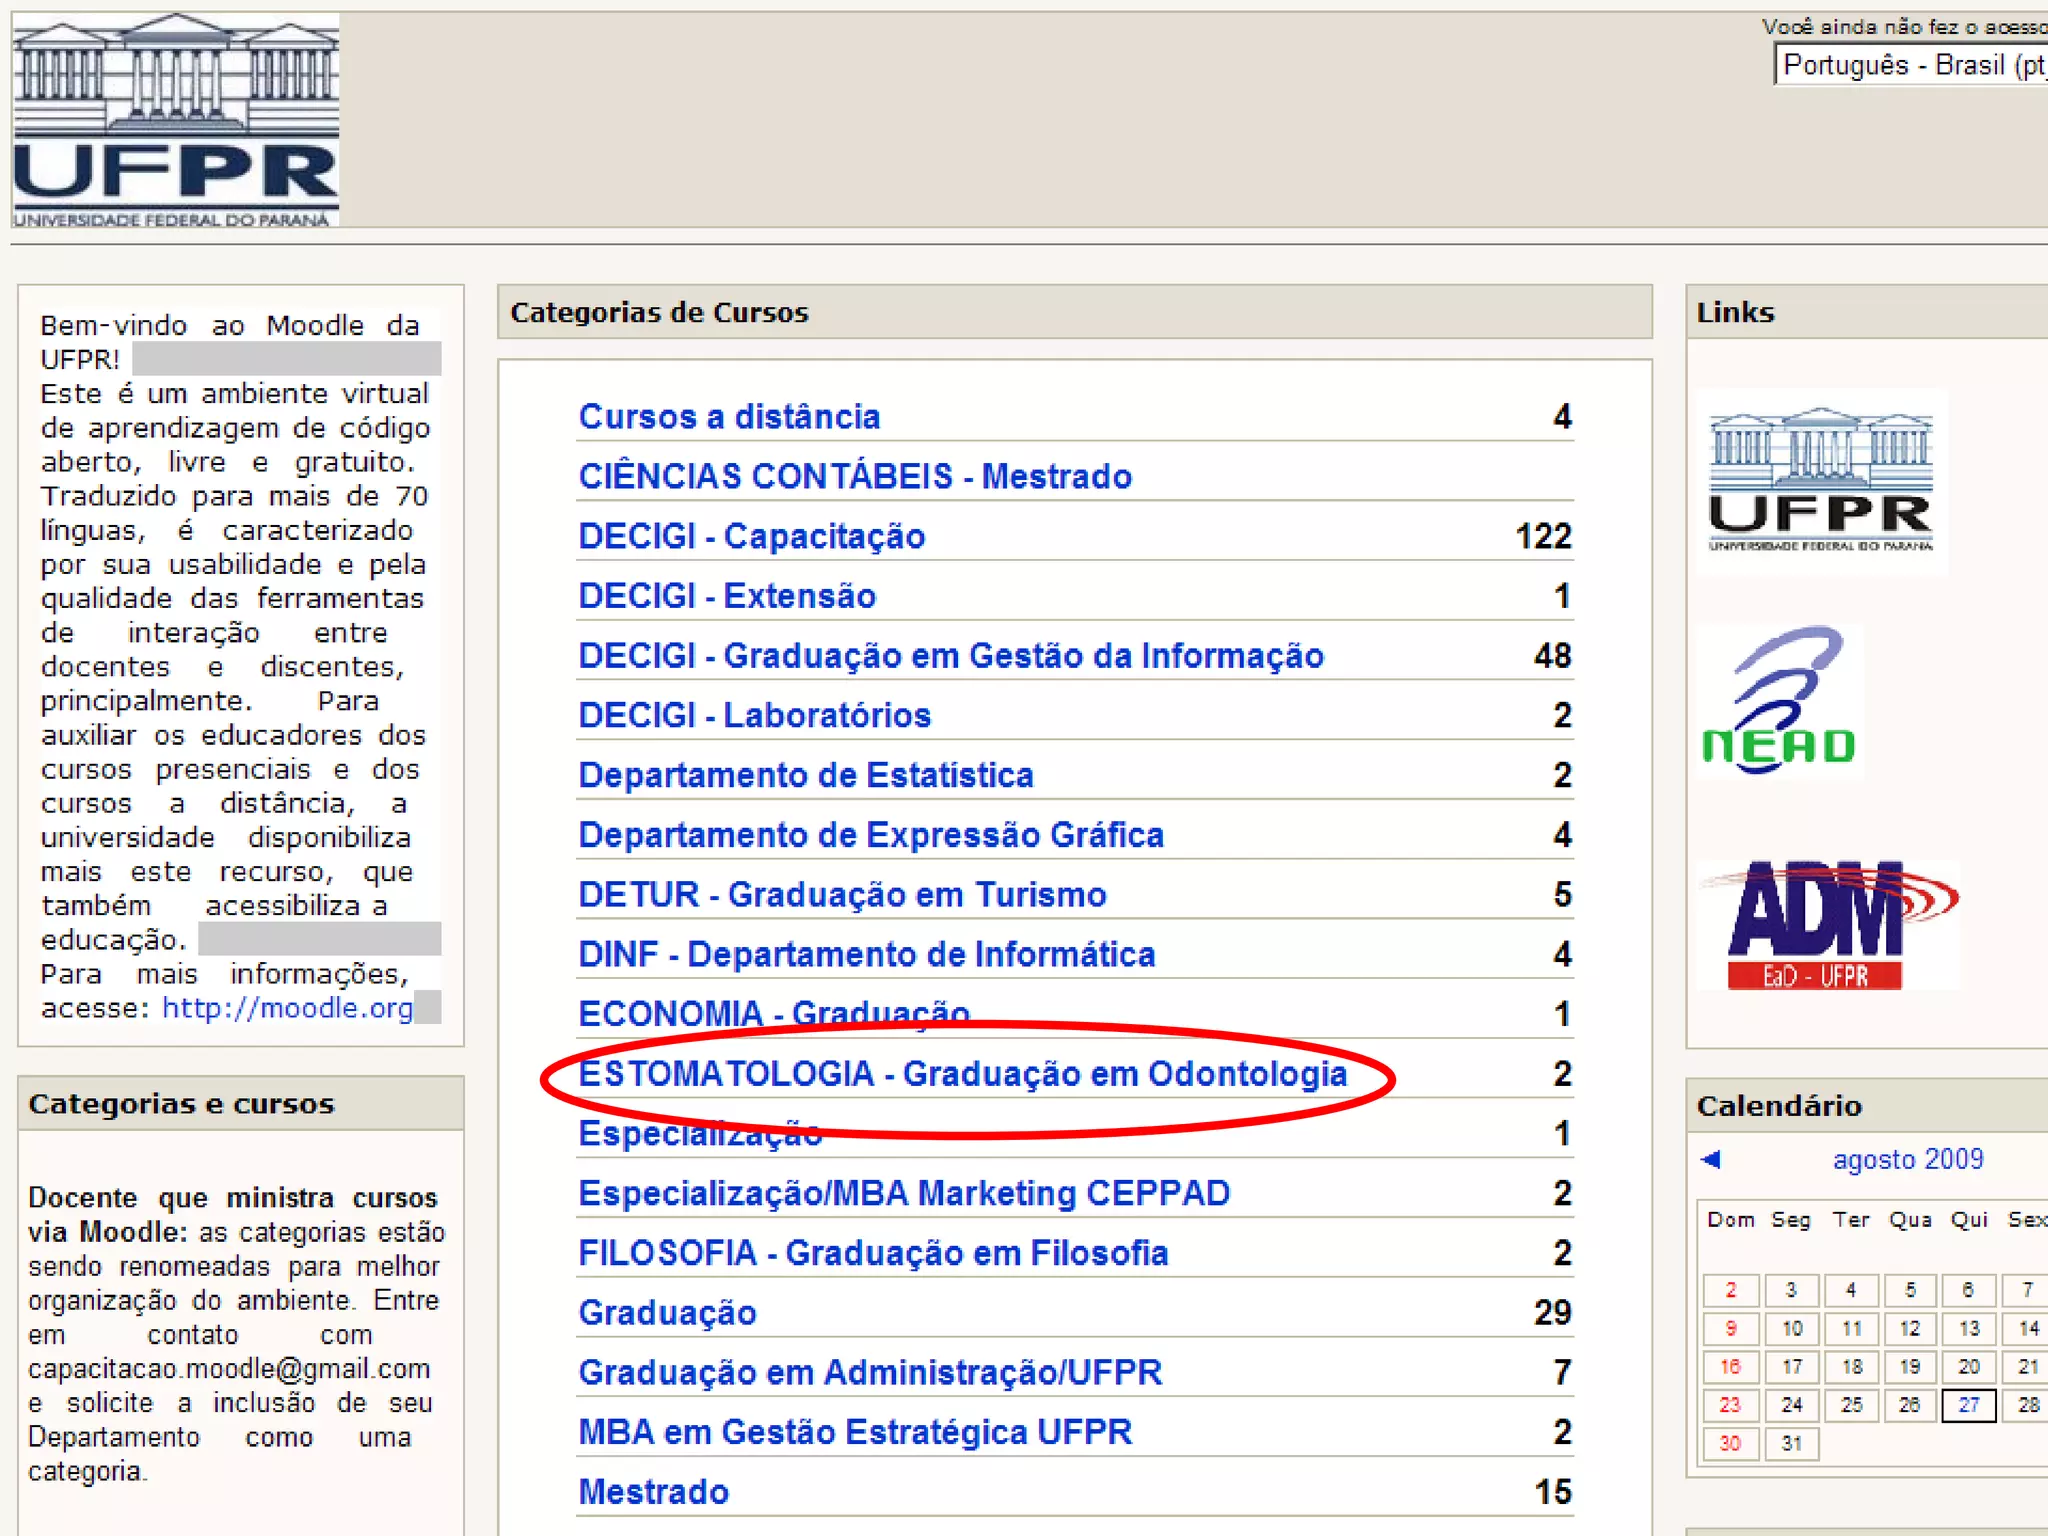
Task: Open FILOSOFIA - Graduação em Filosofia category
Action: (873, 1253)
